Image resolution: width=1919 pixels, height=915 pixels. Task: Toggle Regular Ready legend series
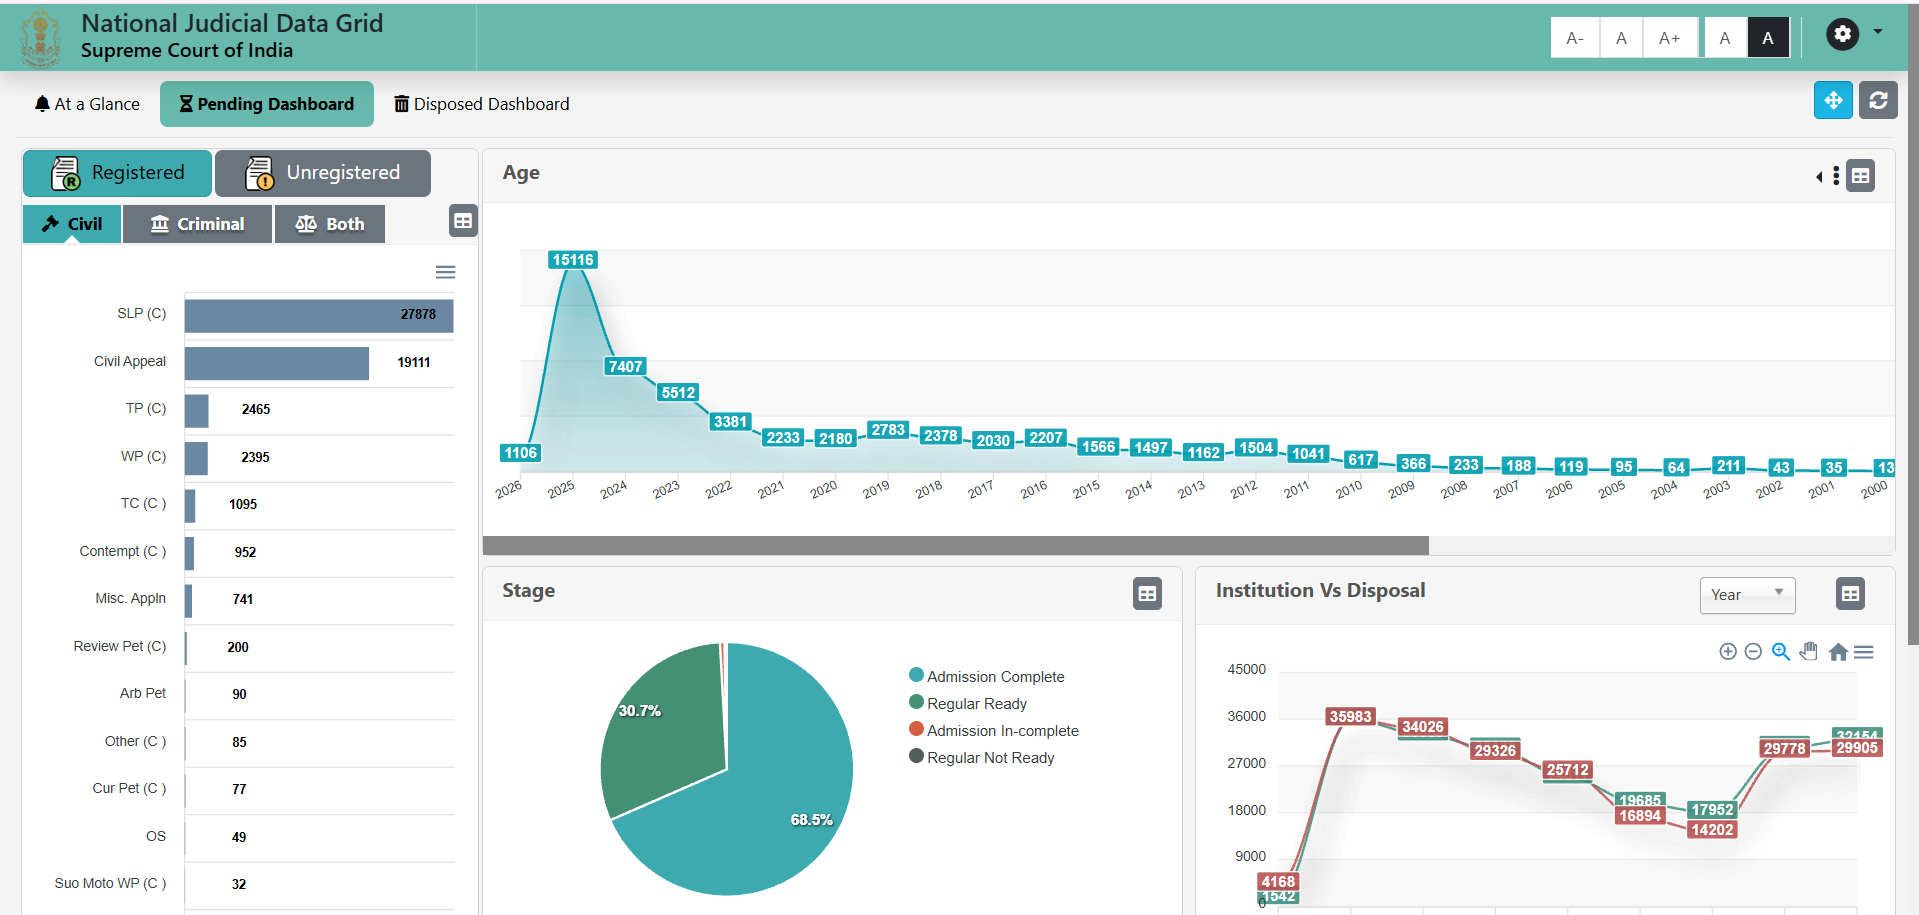[976, 704]
